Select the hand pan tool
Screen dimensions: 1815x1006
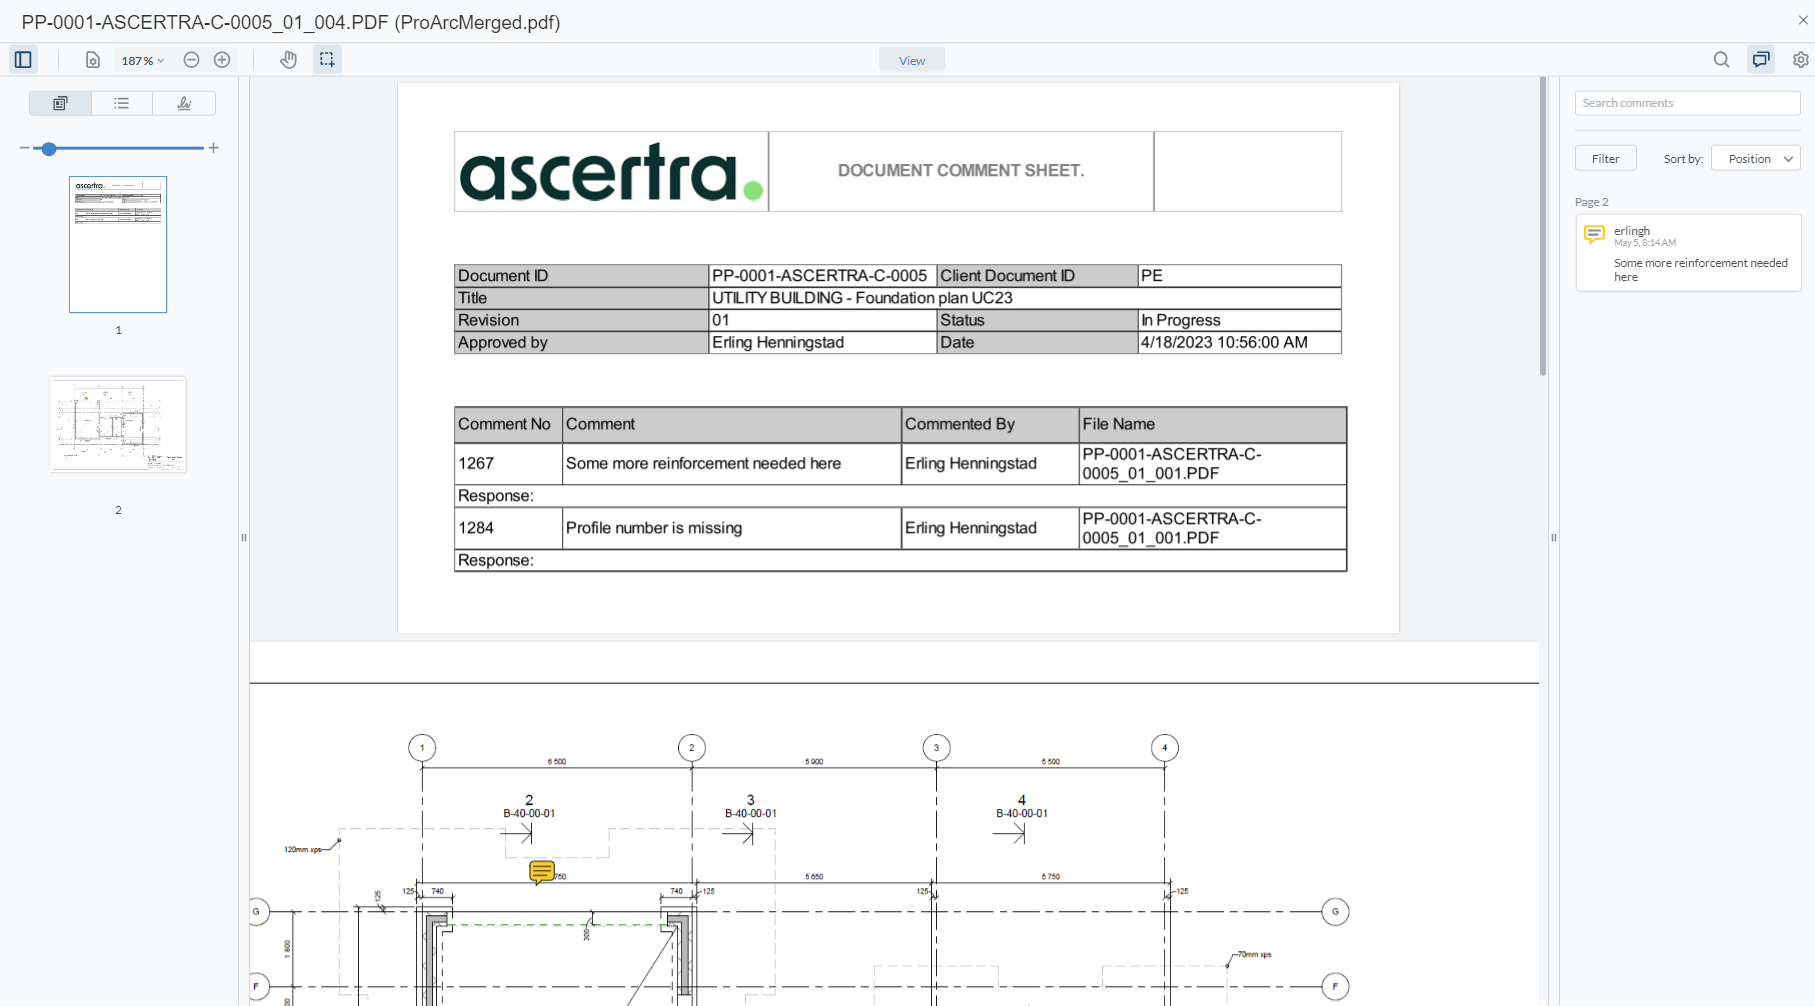pos(288,59)
